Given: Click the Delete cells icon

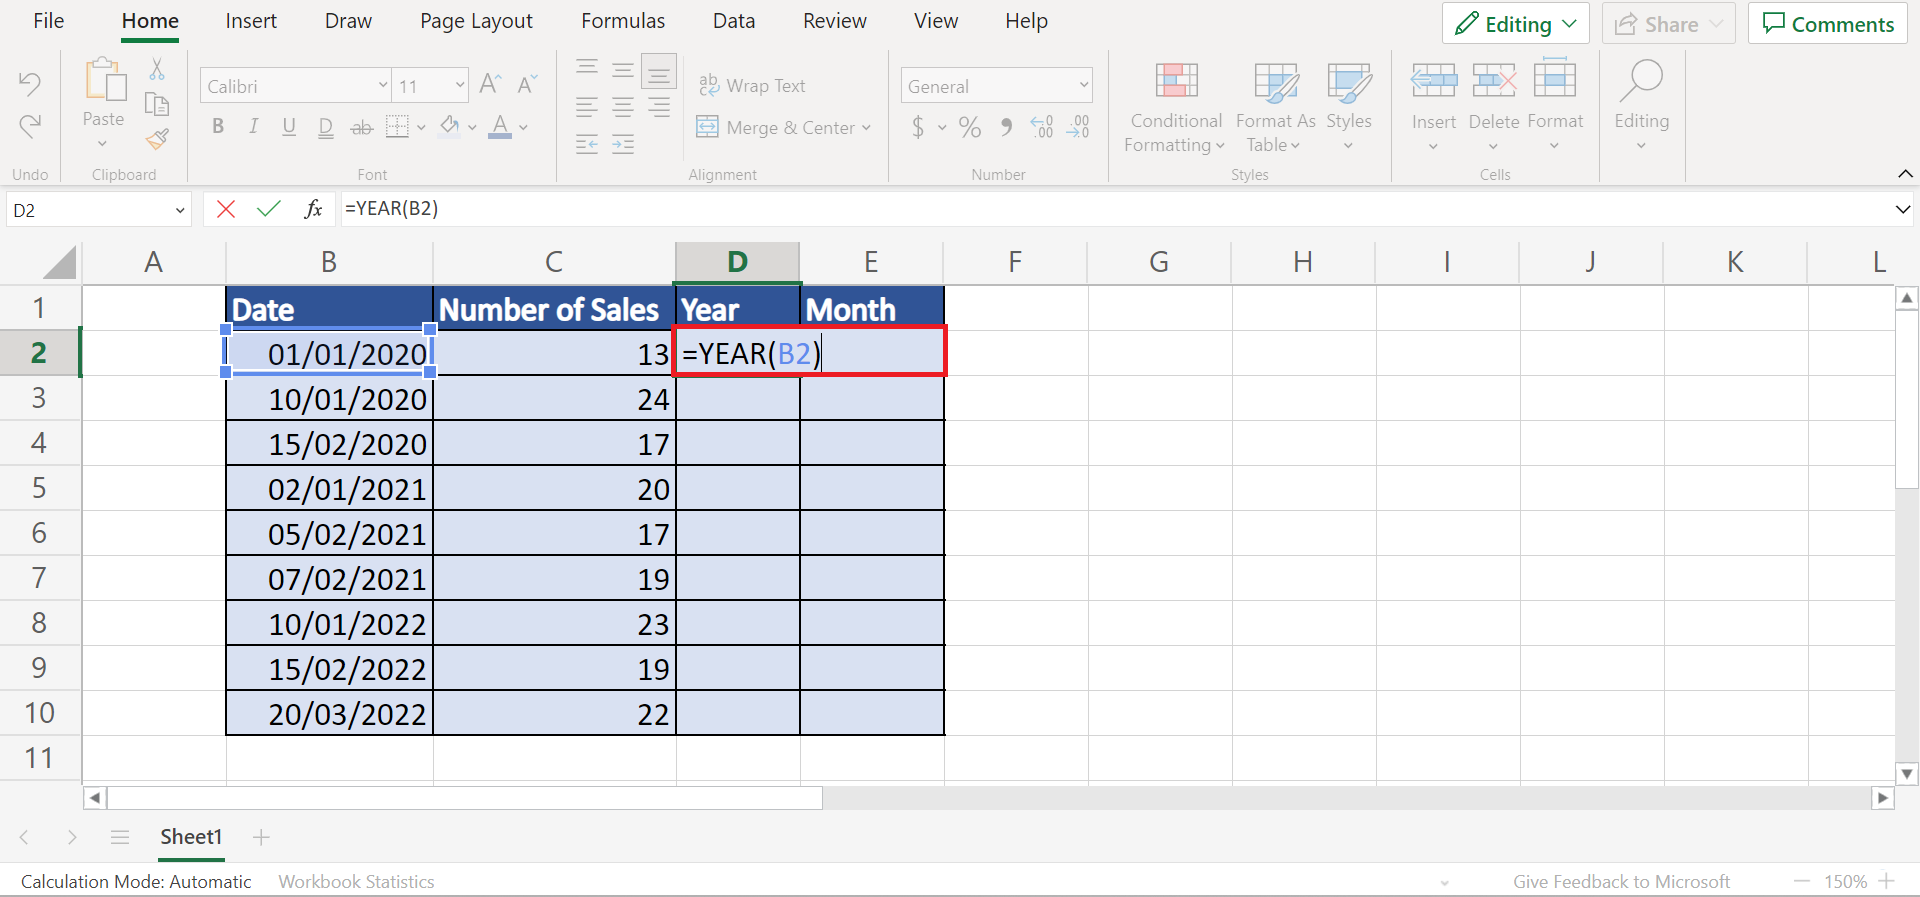Looking at the screenshot, I should pyautogui.click(x=1494, y=80).
